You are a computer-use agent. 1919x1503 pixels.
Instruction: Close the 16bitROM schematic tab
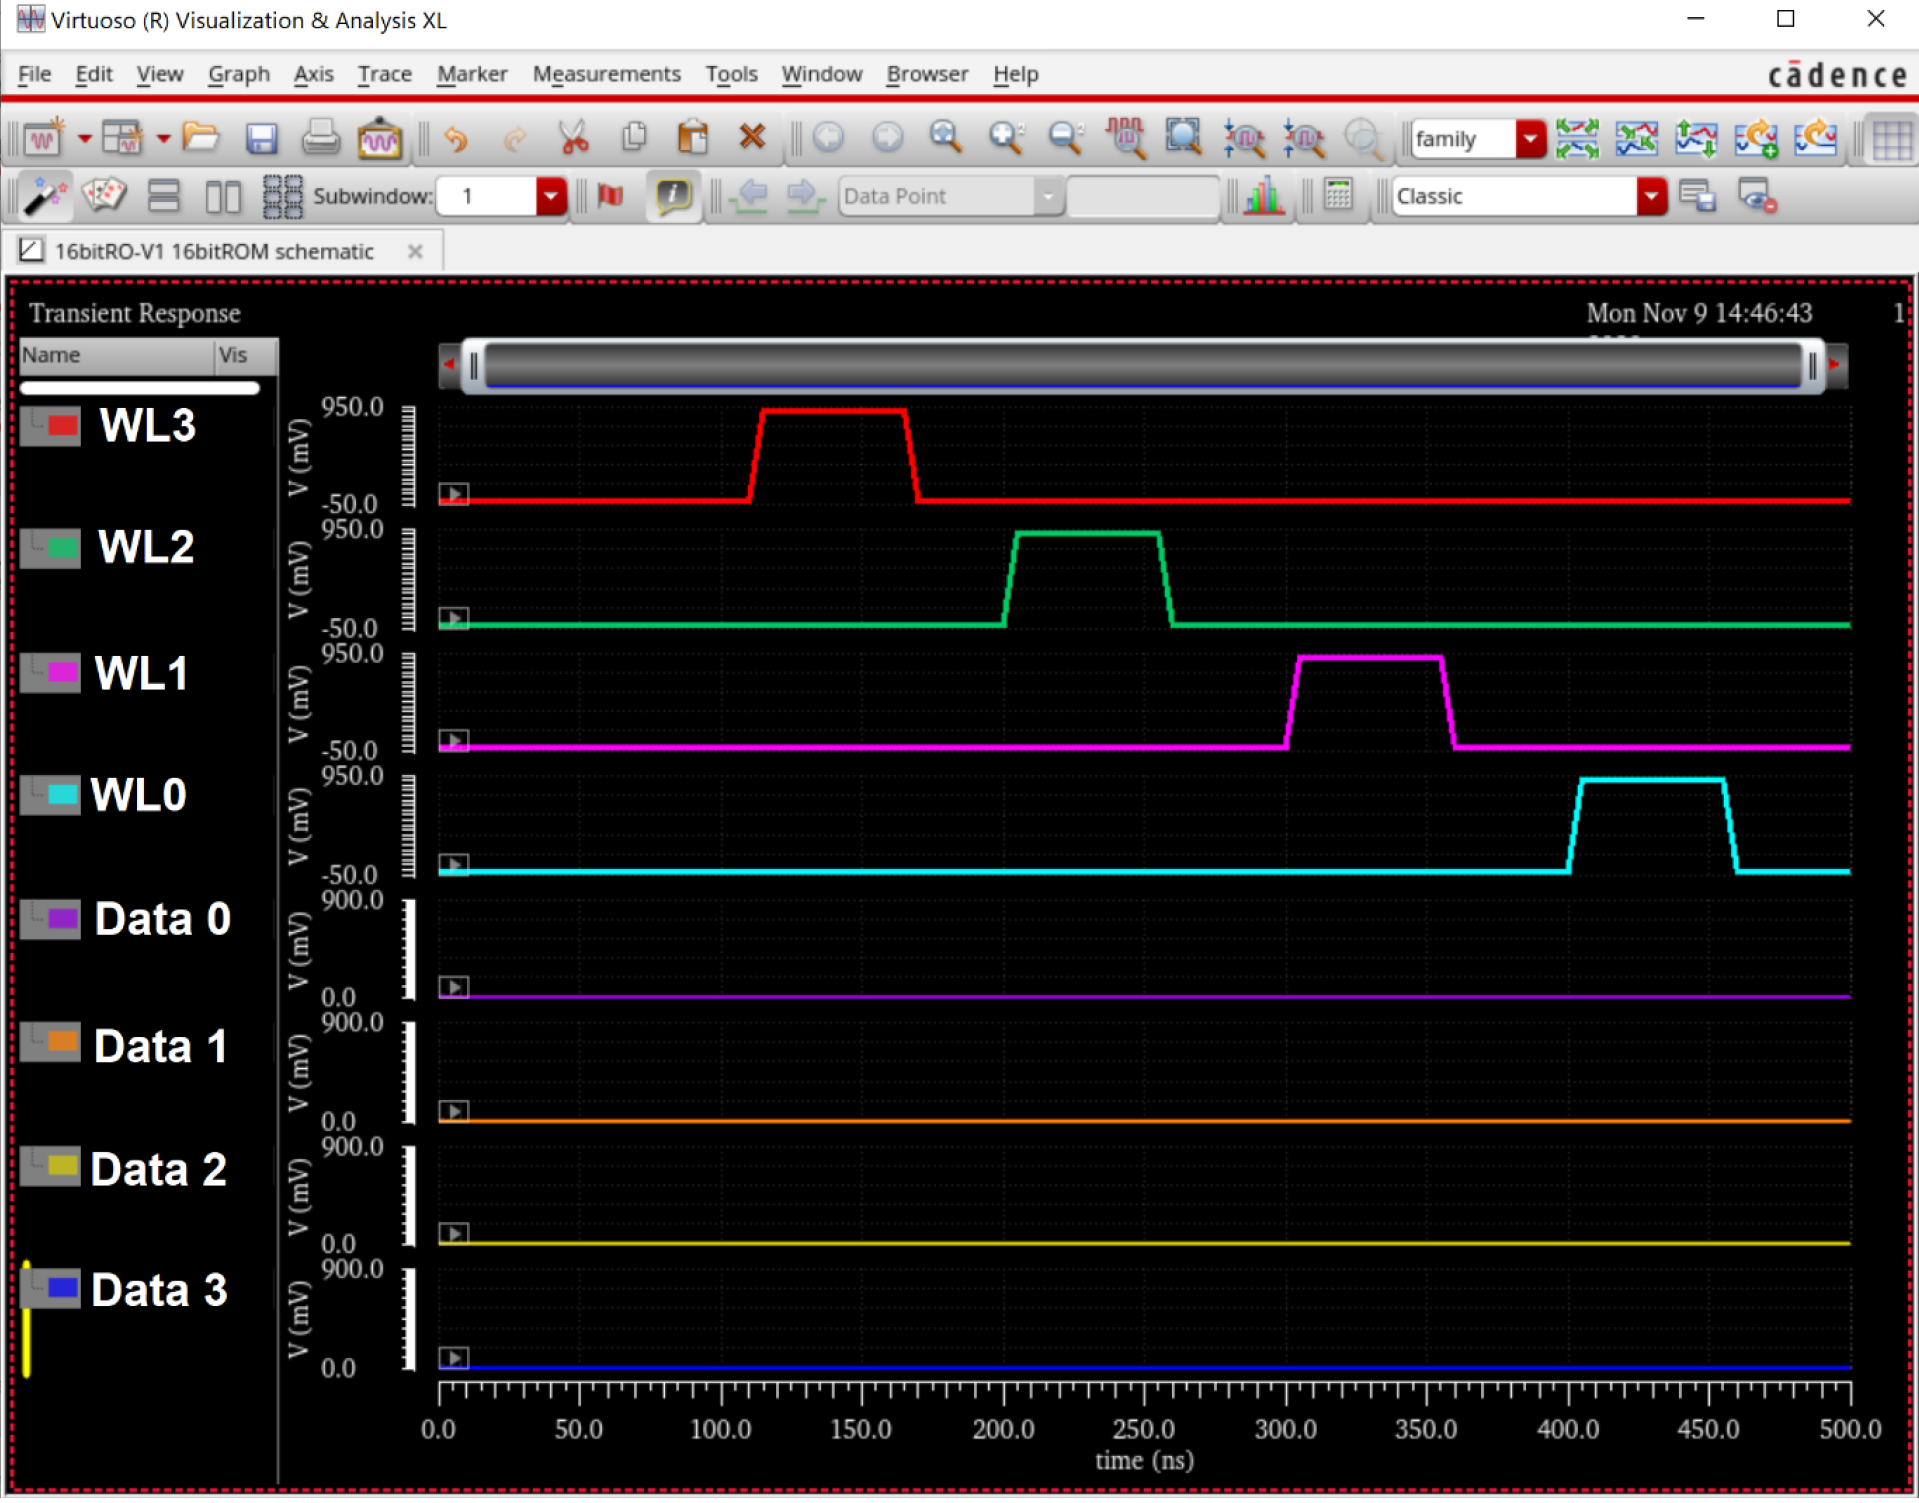tap(415, 252)
